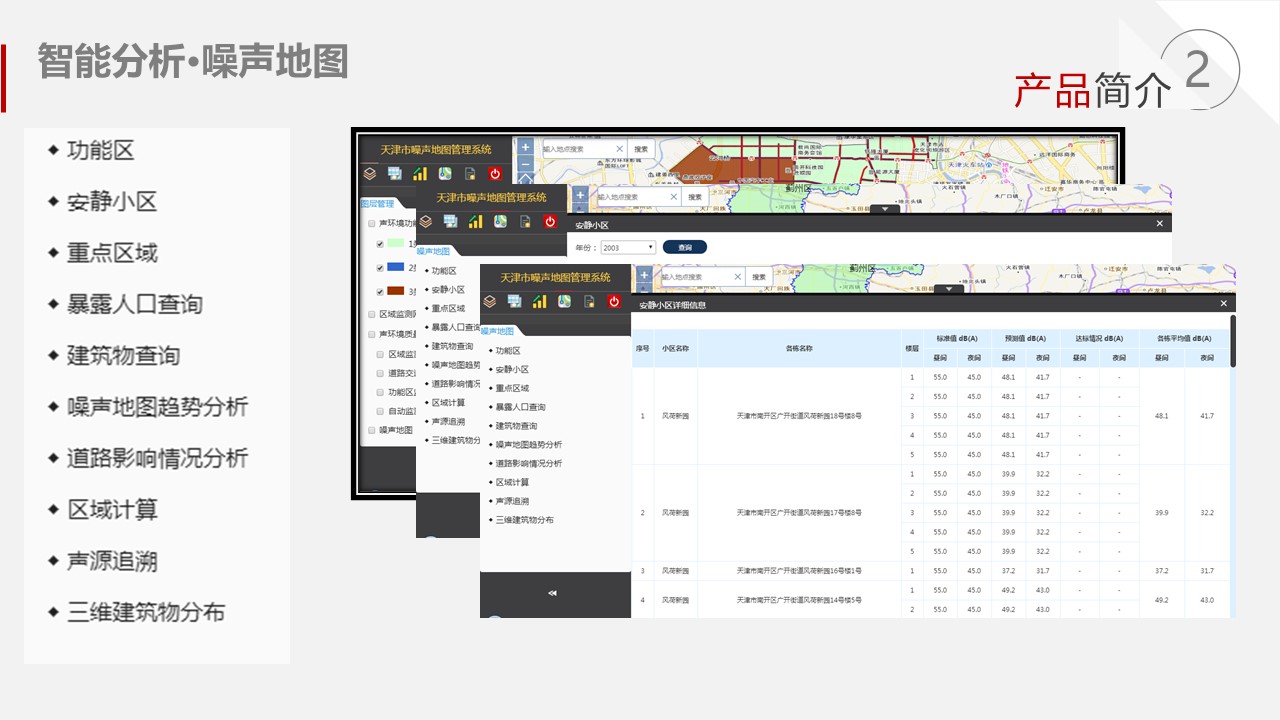Clear the search box on the front-most map
This screenshot has width=1280, height=720.
[x=738, y=277]
